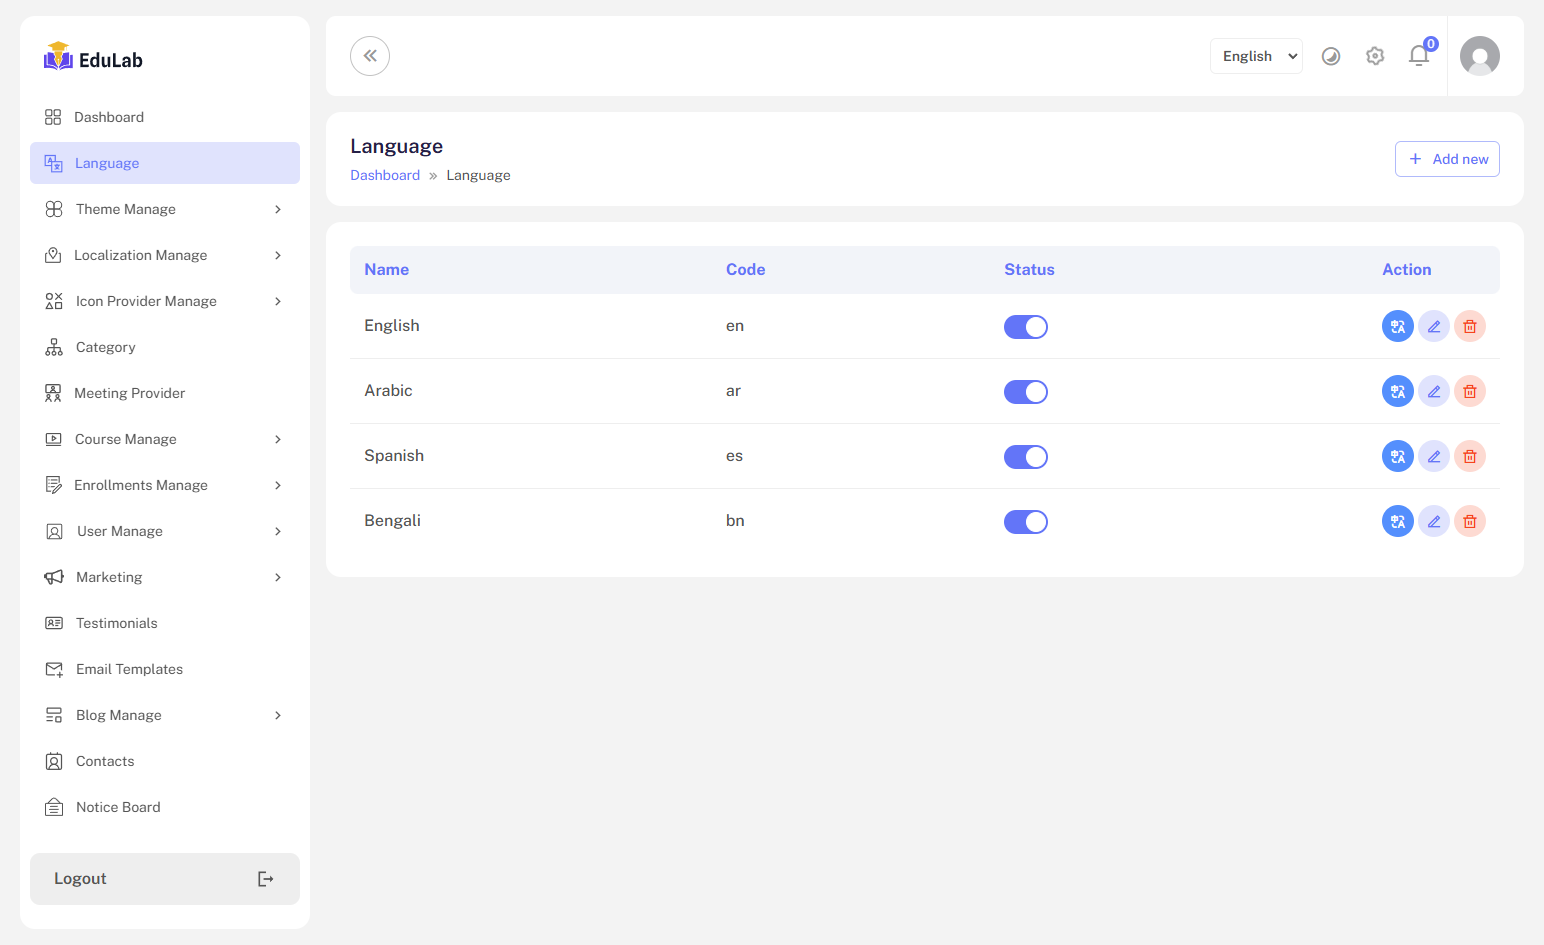Collapse the sidebar with double-chevron button
The height and width of the screenshot is (945, 1544).
[x=370, y=56]
